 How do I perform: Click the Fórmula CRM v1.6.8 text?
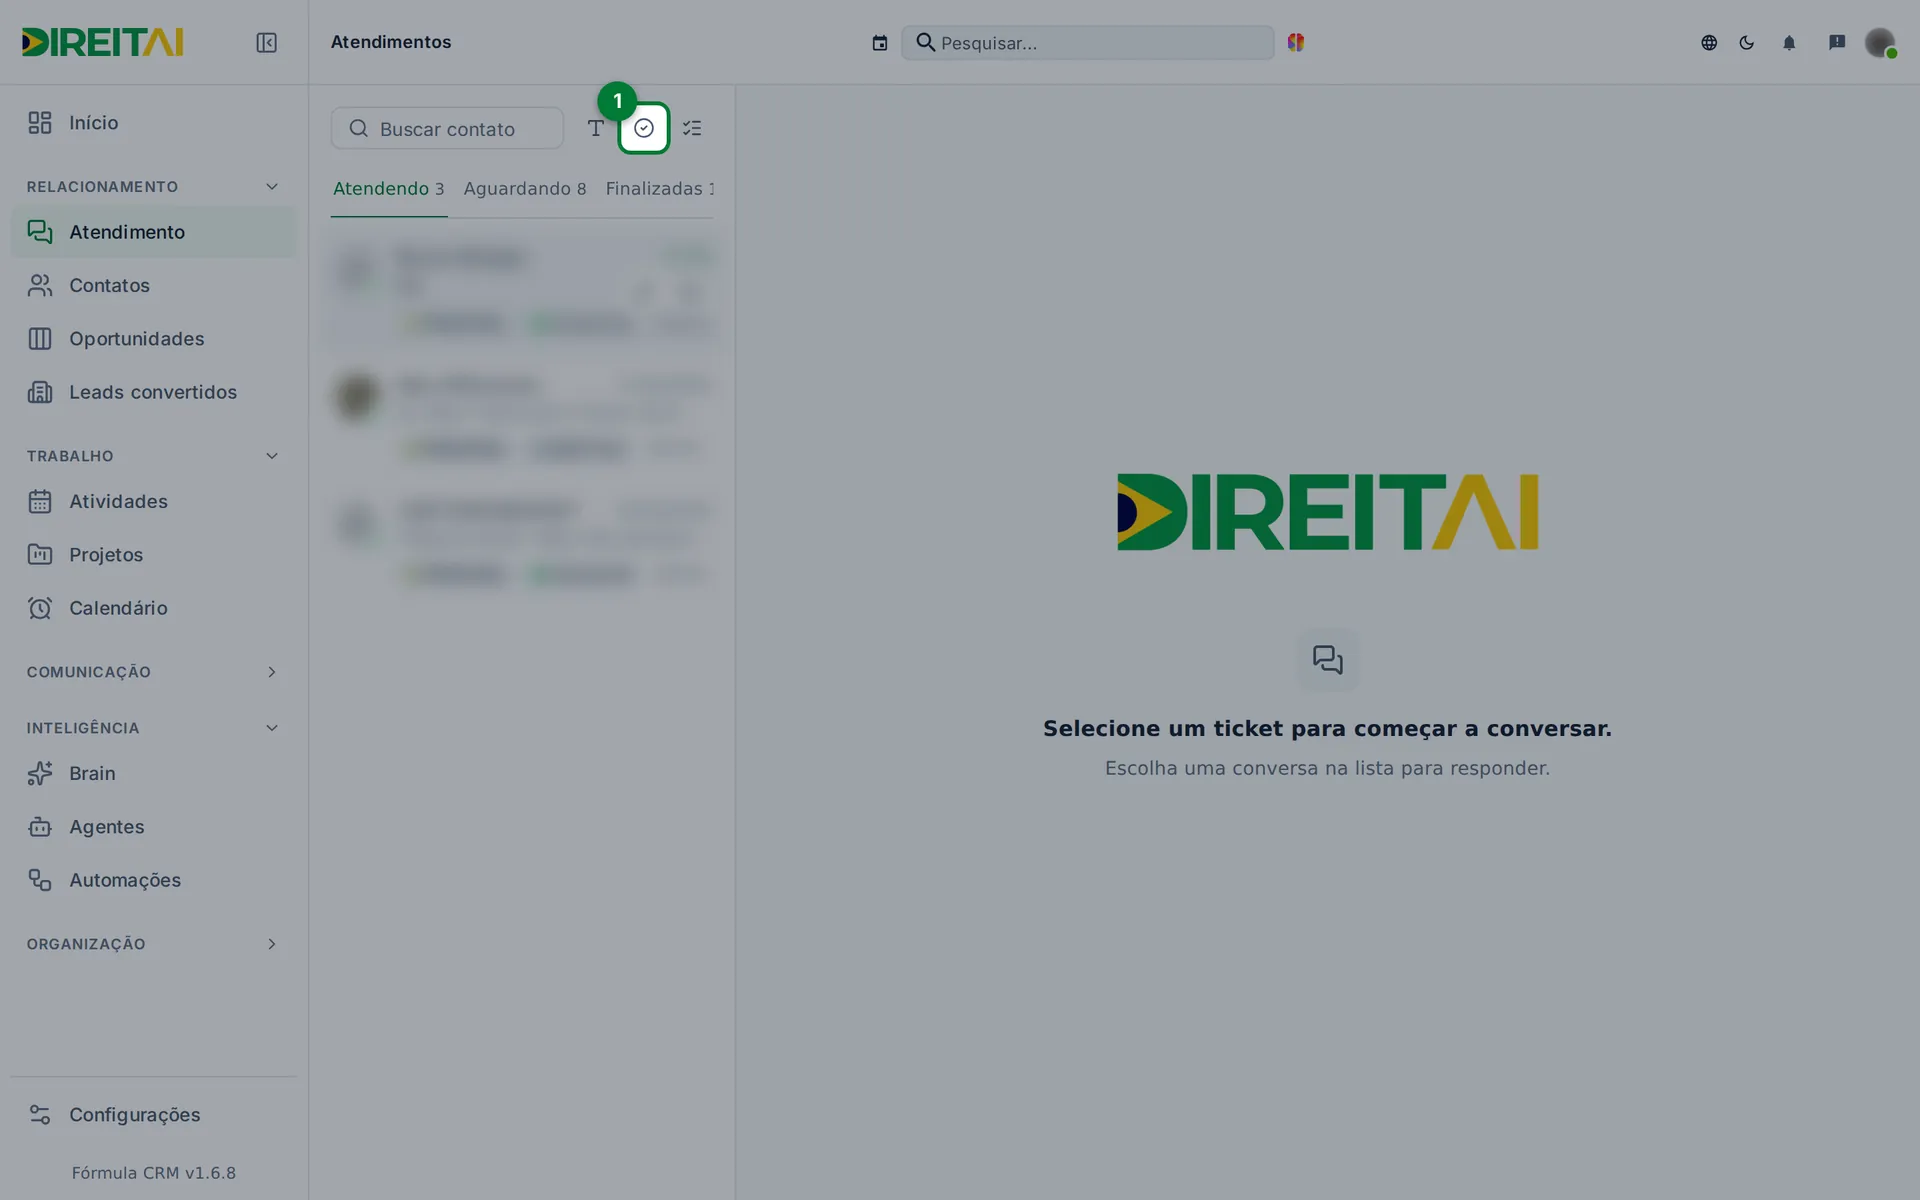click(x=154, y=1173)
